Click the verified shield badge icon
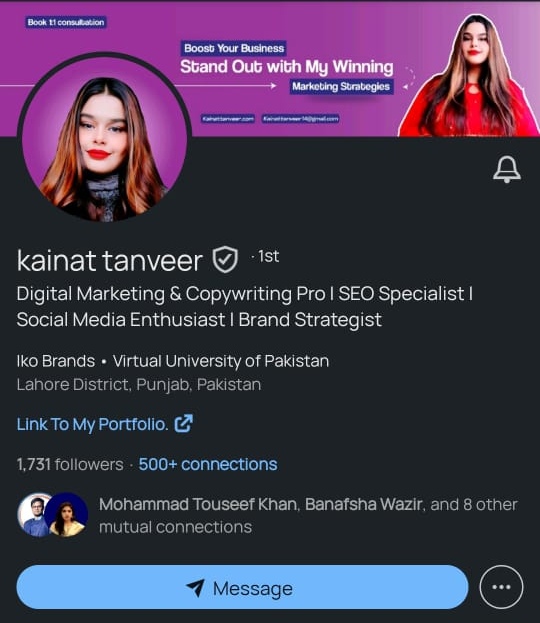 (x=225, y=259)
